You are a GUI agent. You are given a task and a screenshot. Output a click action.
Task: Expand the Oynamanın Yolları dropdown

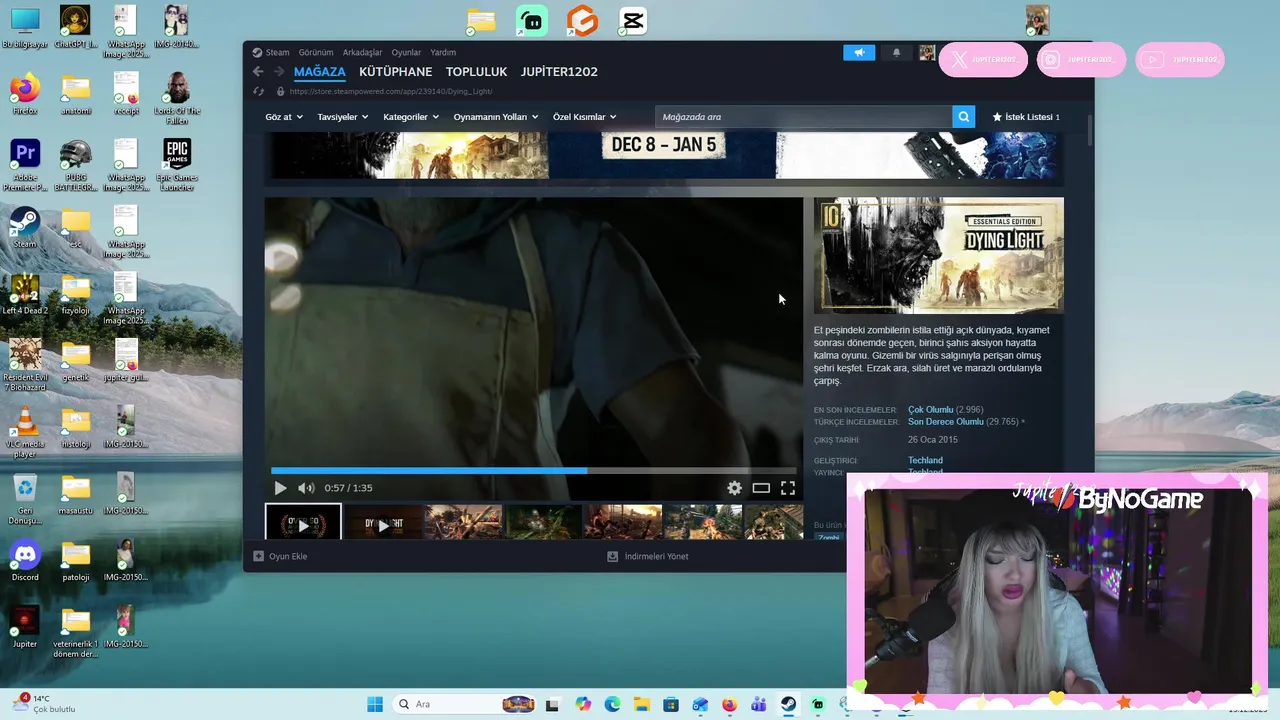pos(496,117)
